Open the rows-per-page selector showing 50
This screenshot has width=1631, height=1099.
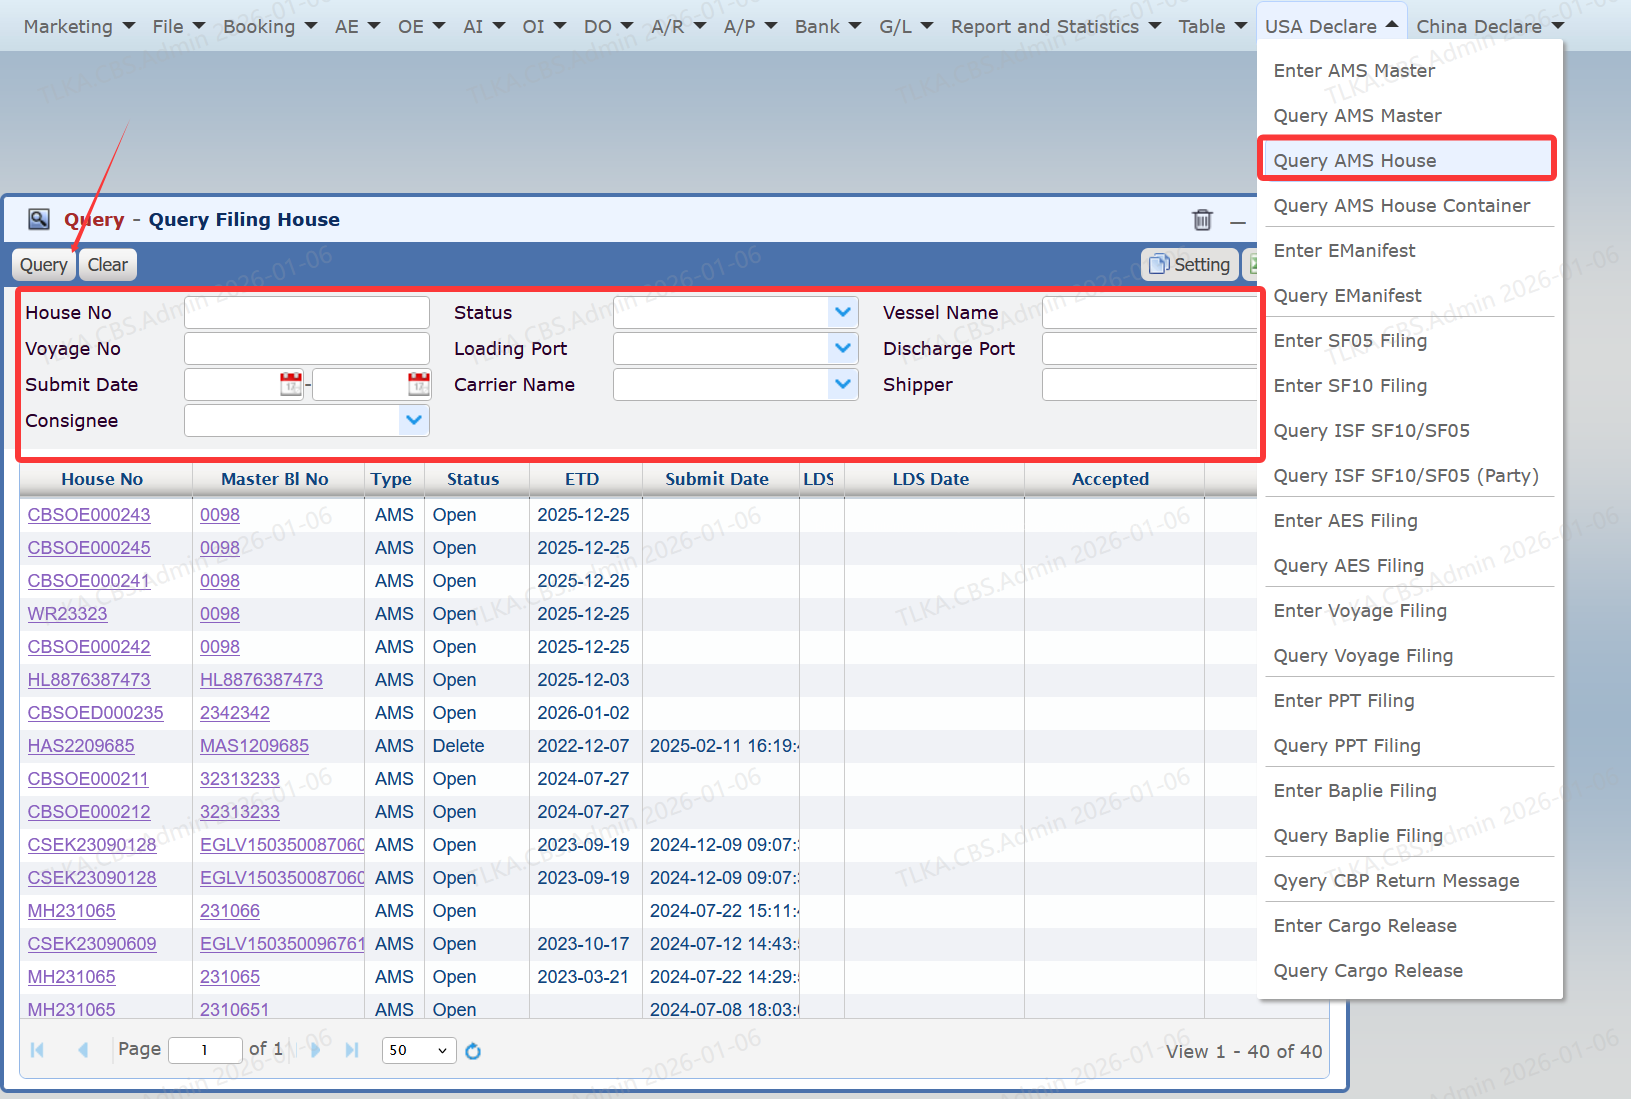point(419,1050)
